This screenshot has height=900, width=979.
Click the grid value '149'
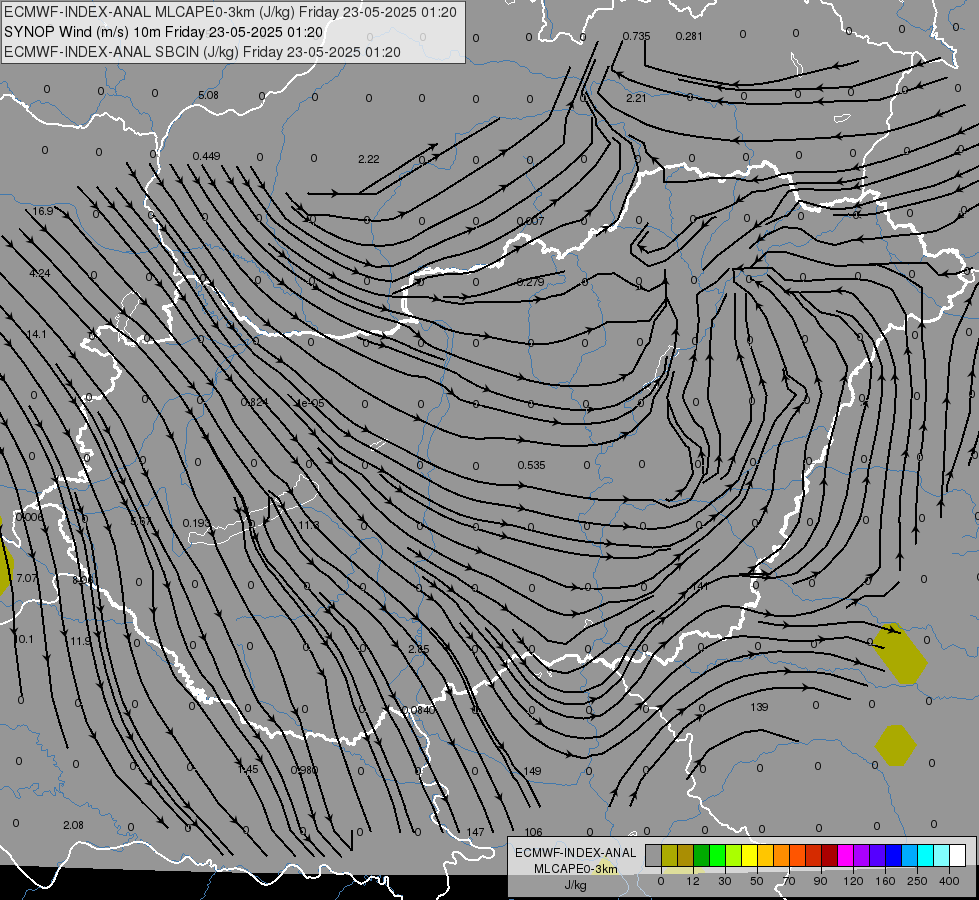[532, 771]
